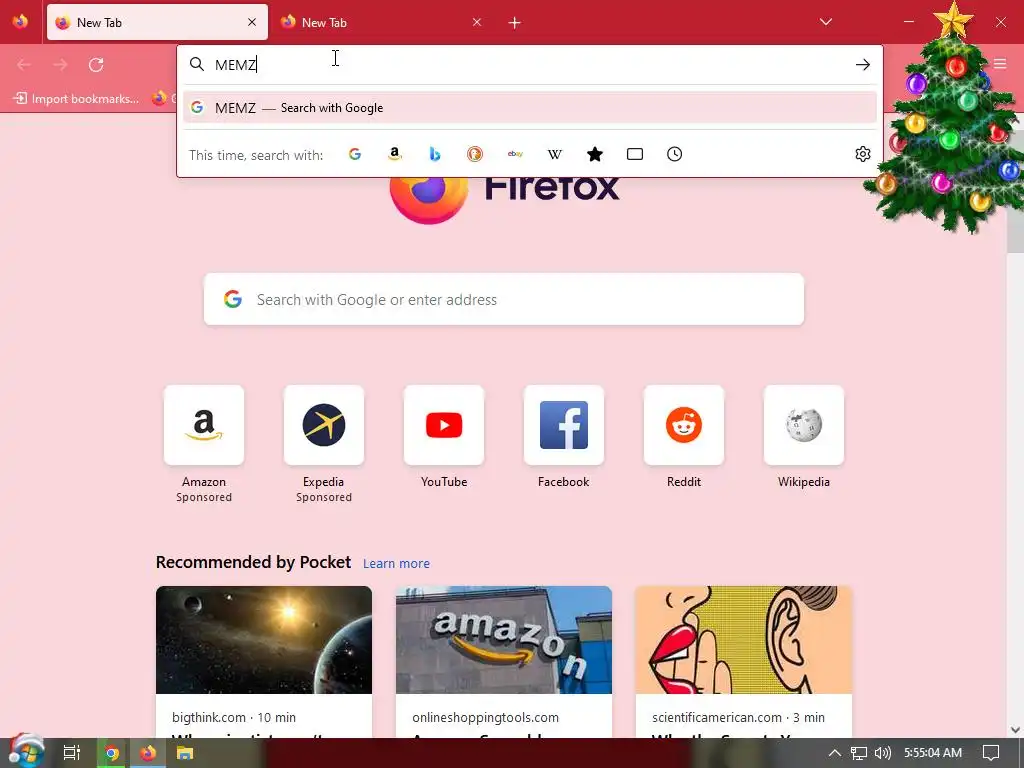Open a new tab with the plus button
Image resolution: width=1024 pixels, height=768 pixels.
pos(515,23)
